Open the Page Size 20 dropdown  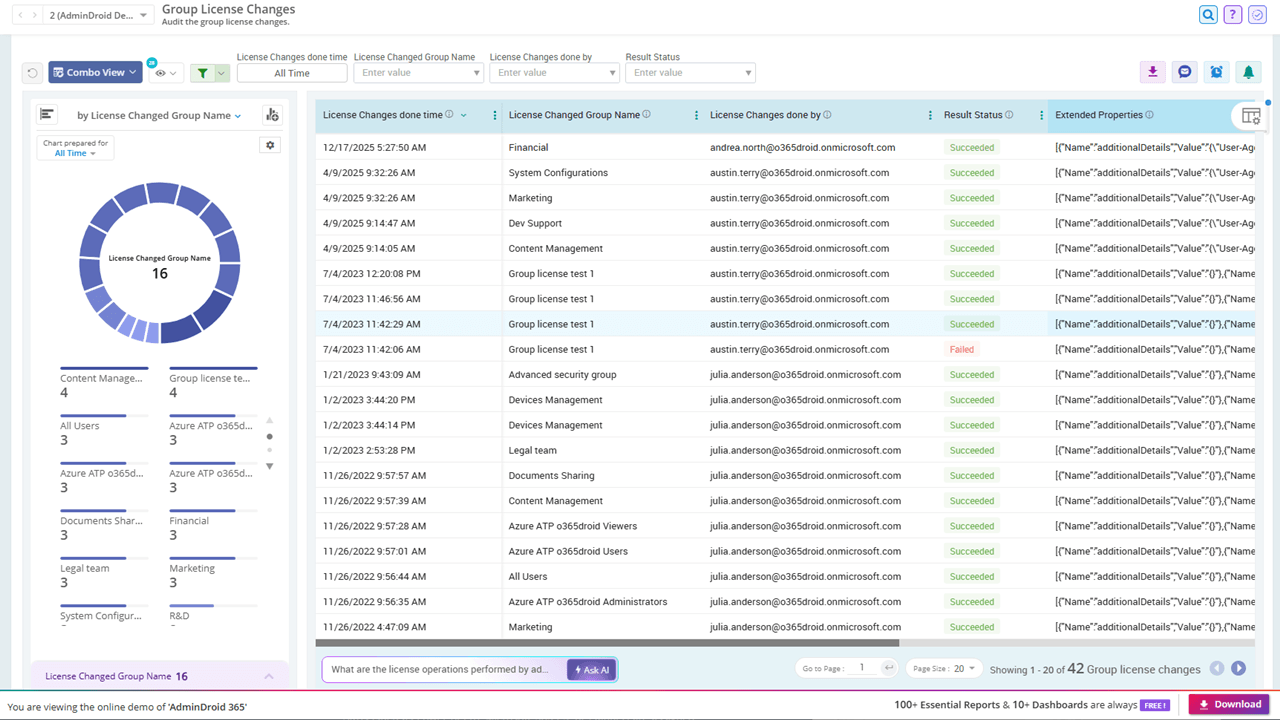click(x=944, y=668)
